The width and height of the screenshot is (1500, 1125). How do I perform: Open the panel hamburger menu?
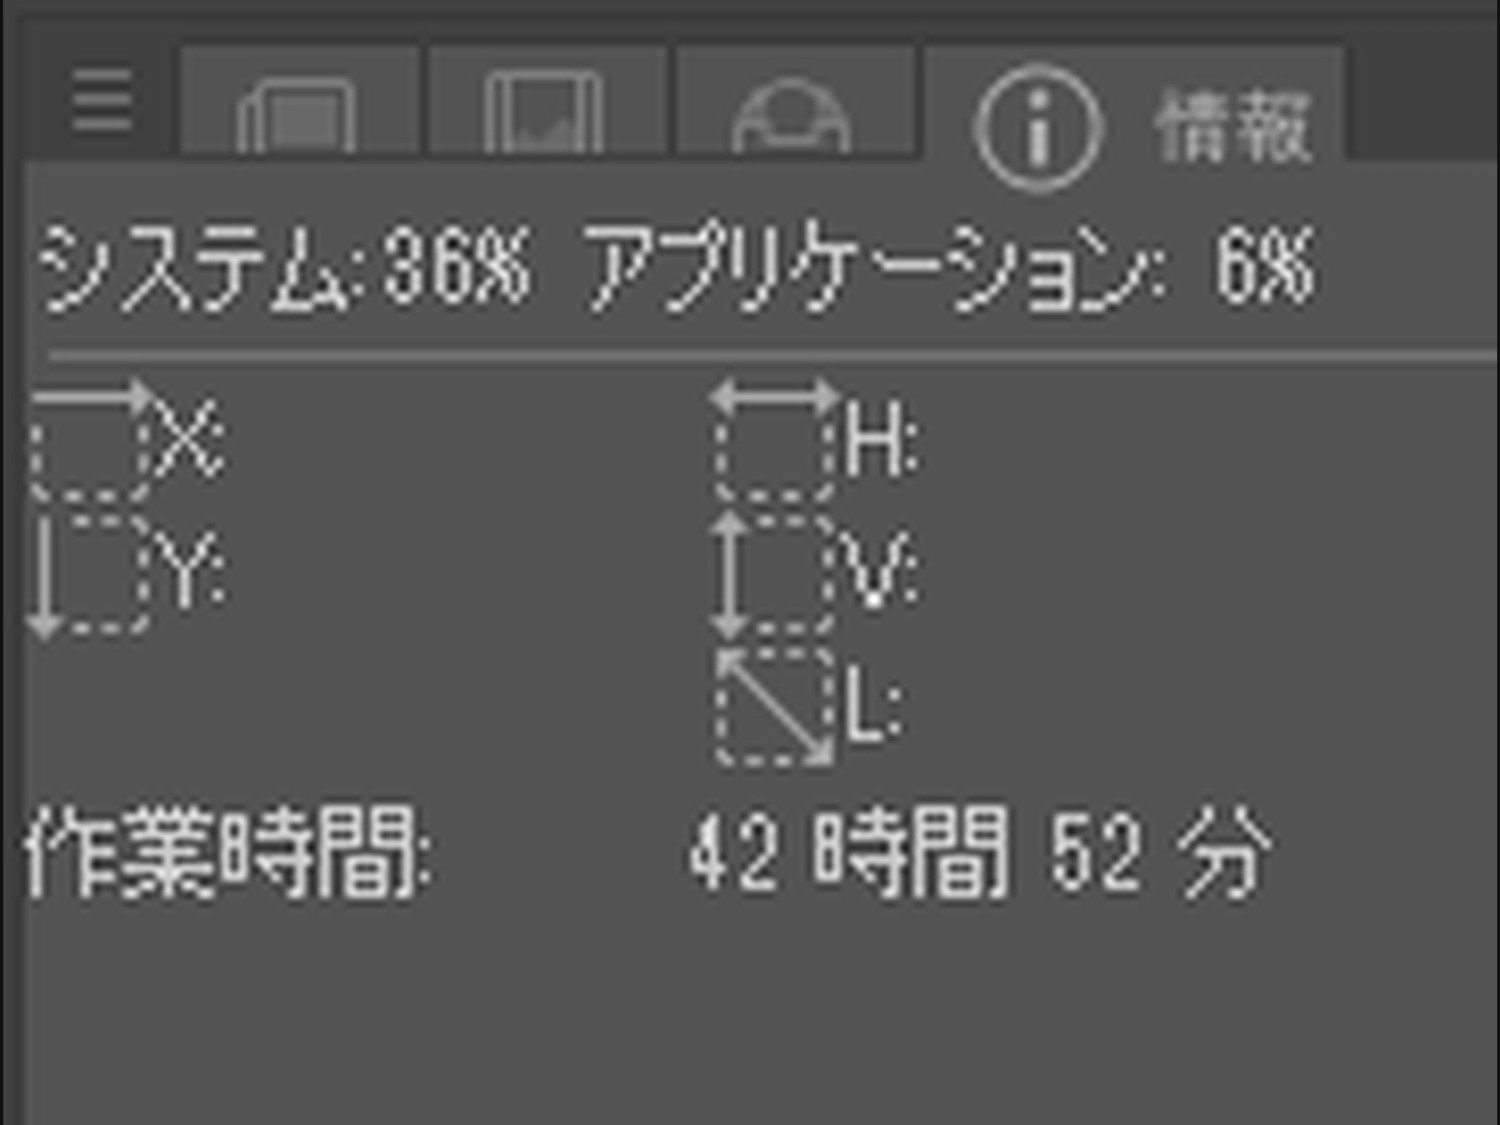pos(102,100)
